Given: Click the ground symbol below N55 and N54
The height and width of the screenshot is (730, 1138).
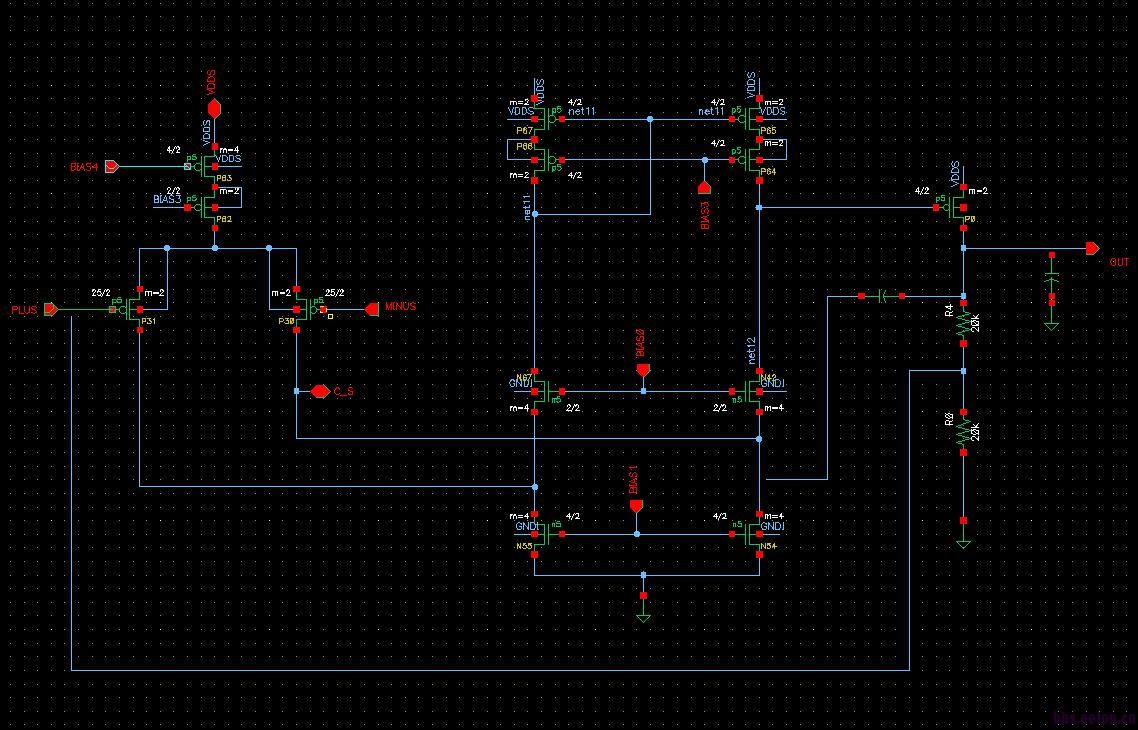Looking at the screenshot, I should tap(643, 617).
